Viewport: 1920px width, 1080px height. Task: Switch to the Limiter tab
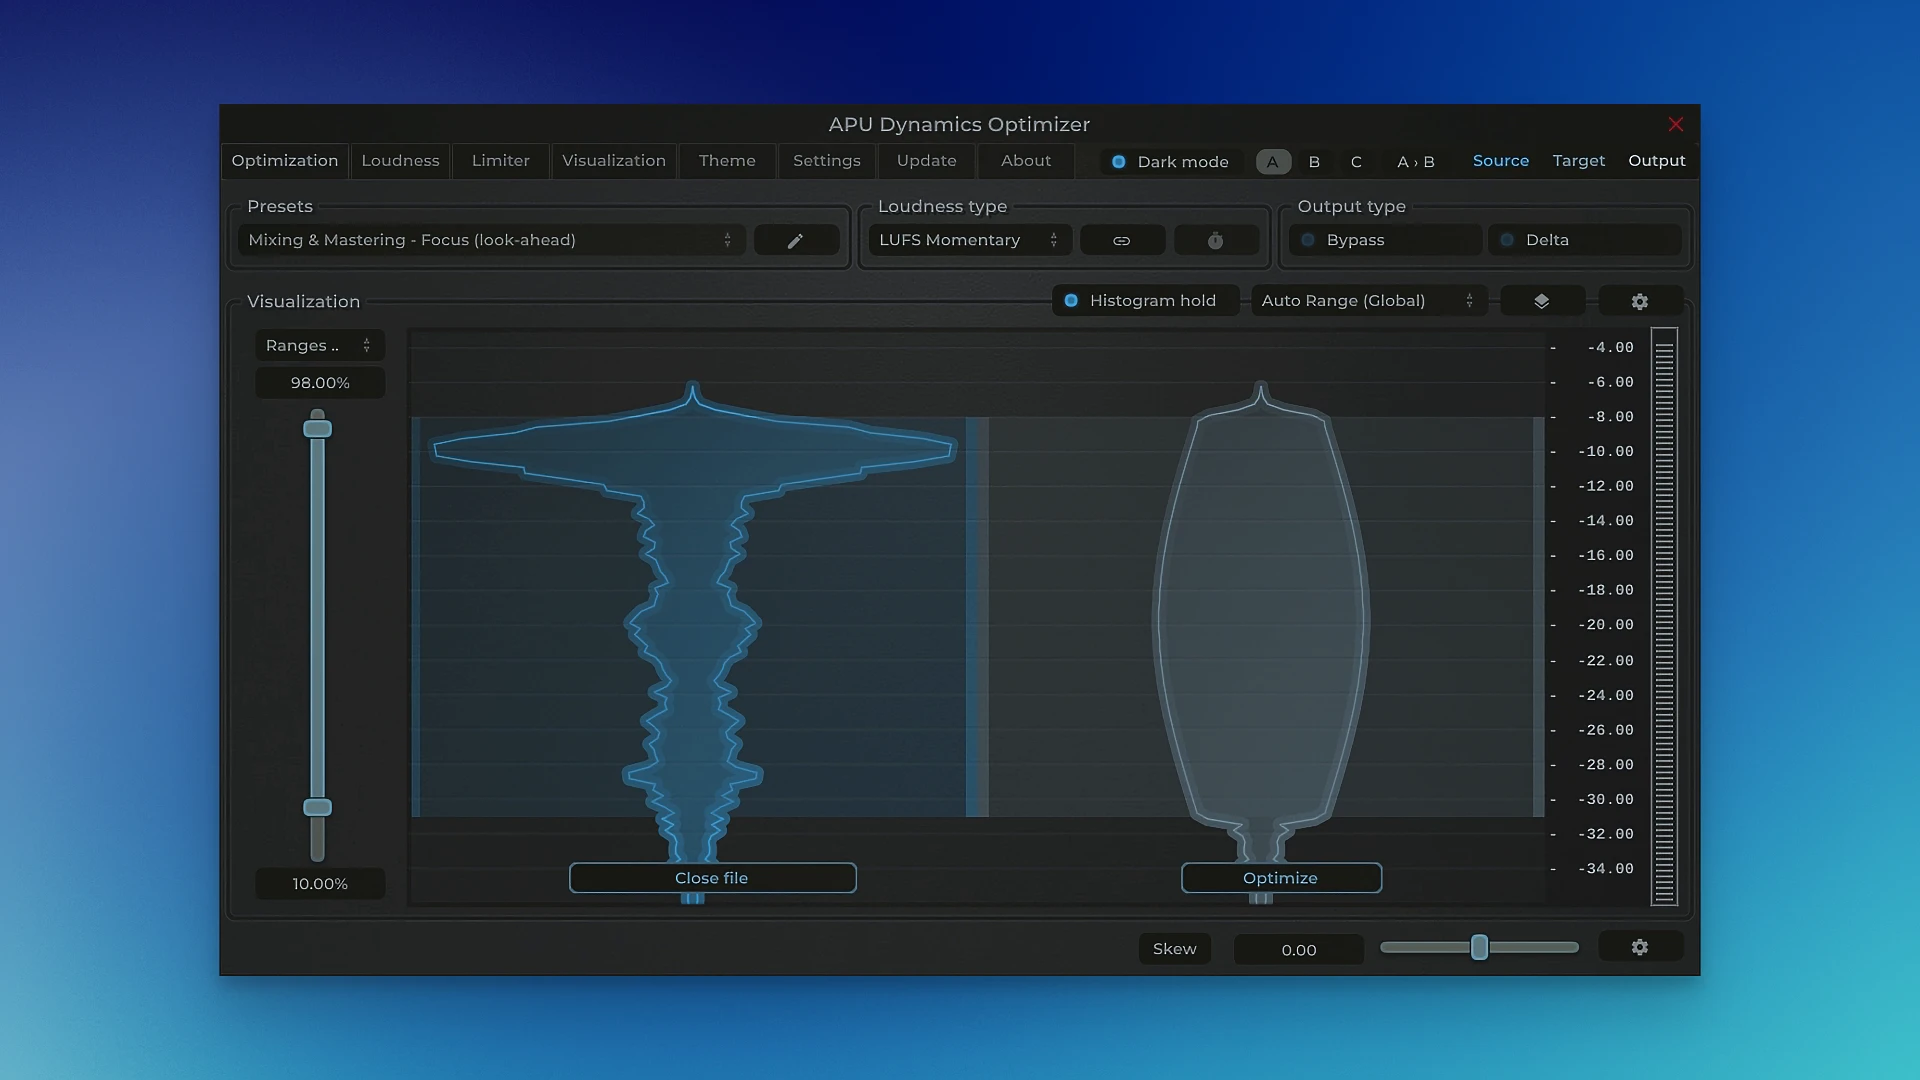500,161
